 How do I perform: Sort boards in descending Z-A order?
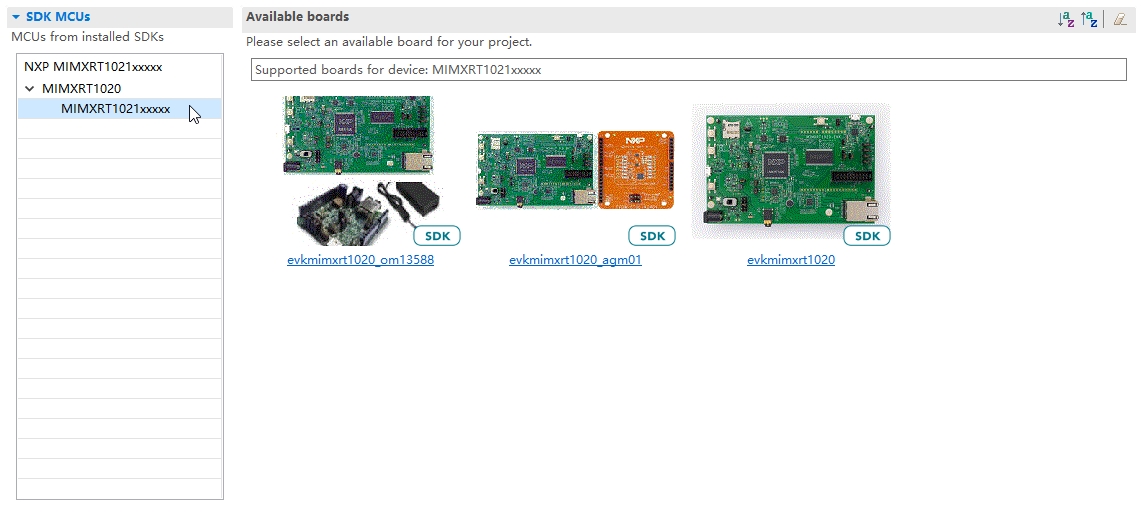tap(1089, 19)
